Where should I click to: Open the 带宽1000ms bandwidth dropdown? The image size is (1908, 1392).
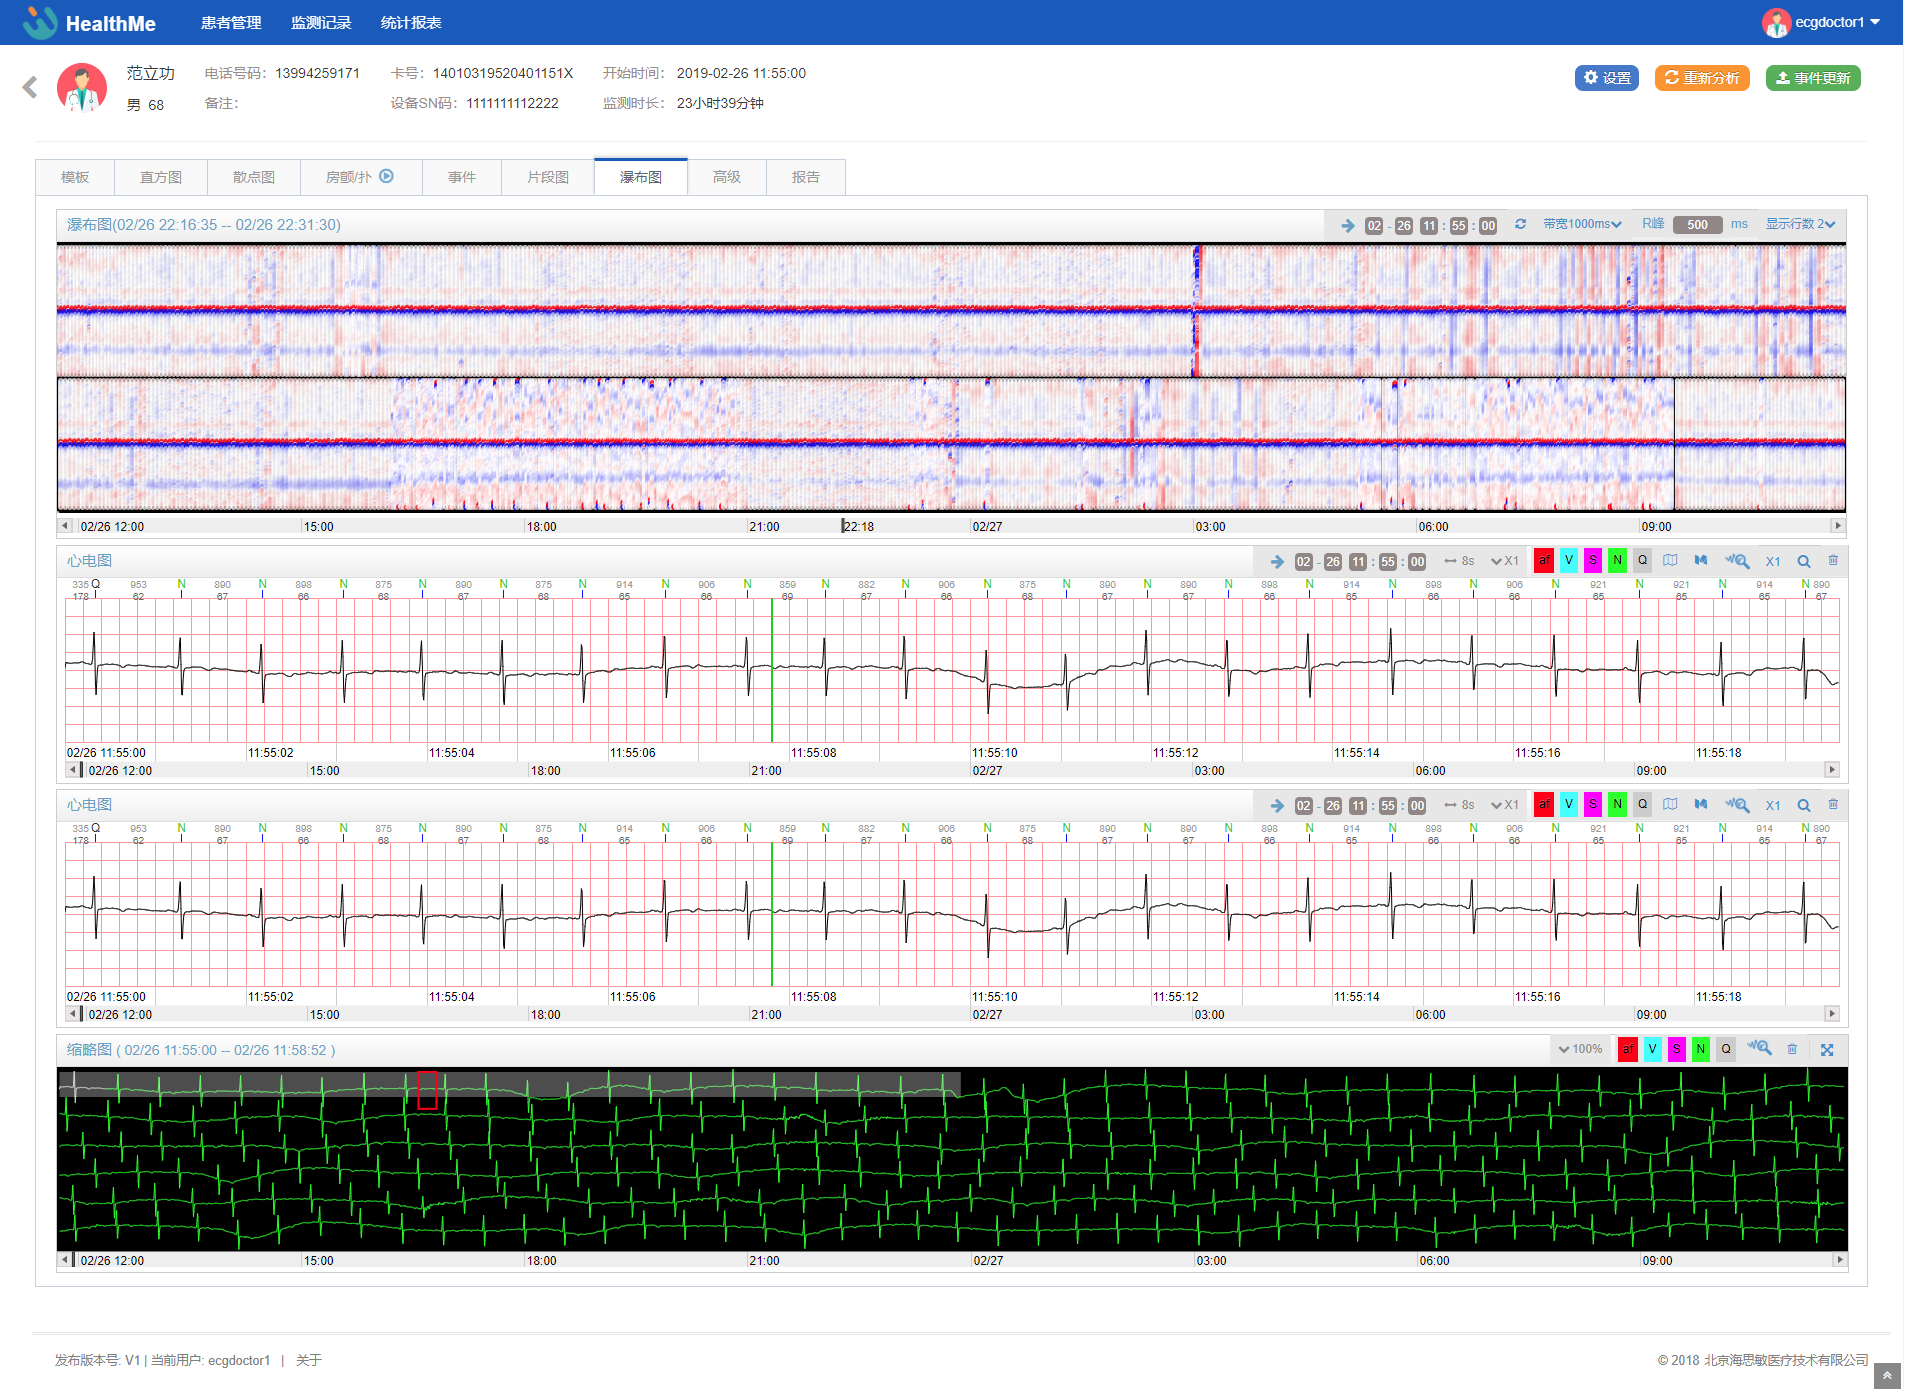coord(1581,224)
